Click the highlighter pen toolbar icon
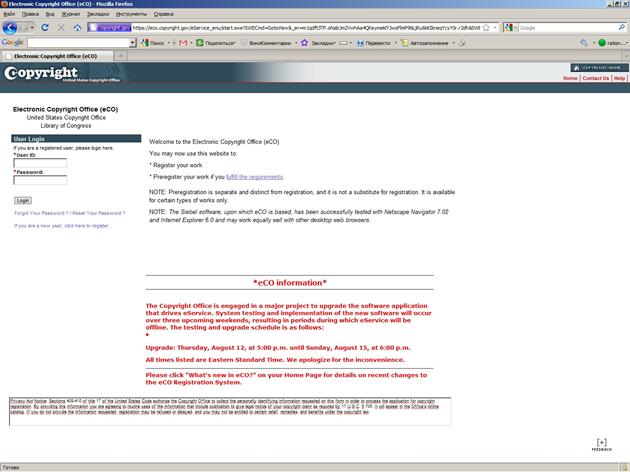 pos(462,43)
